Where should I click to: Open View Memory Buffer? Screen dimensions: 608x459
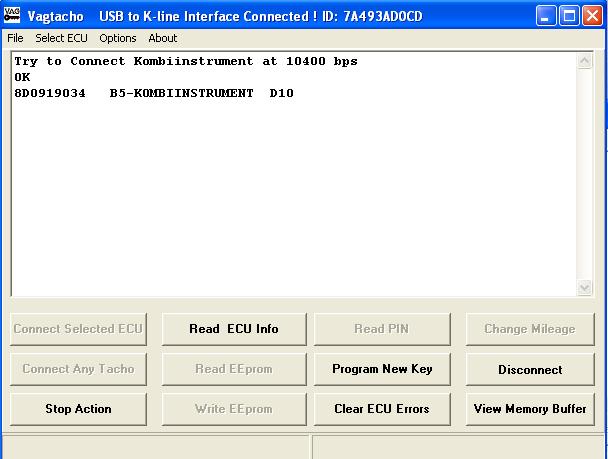click(x=530, y=409)
